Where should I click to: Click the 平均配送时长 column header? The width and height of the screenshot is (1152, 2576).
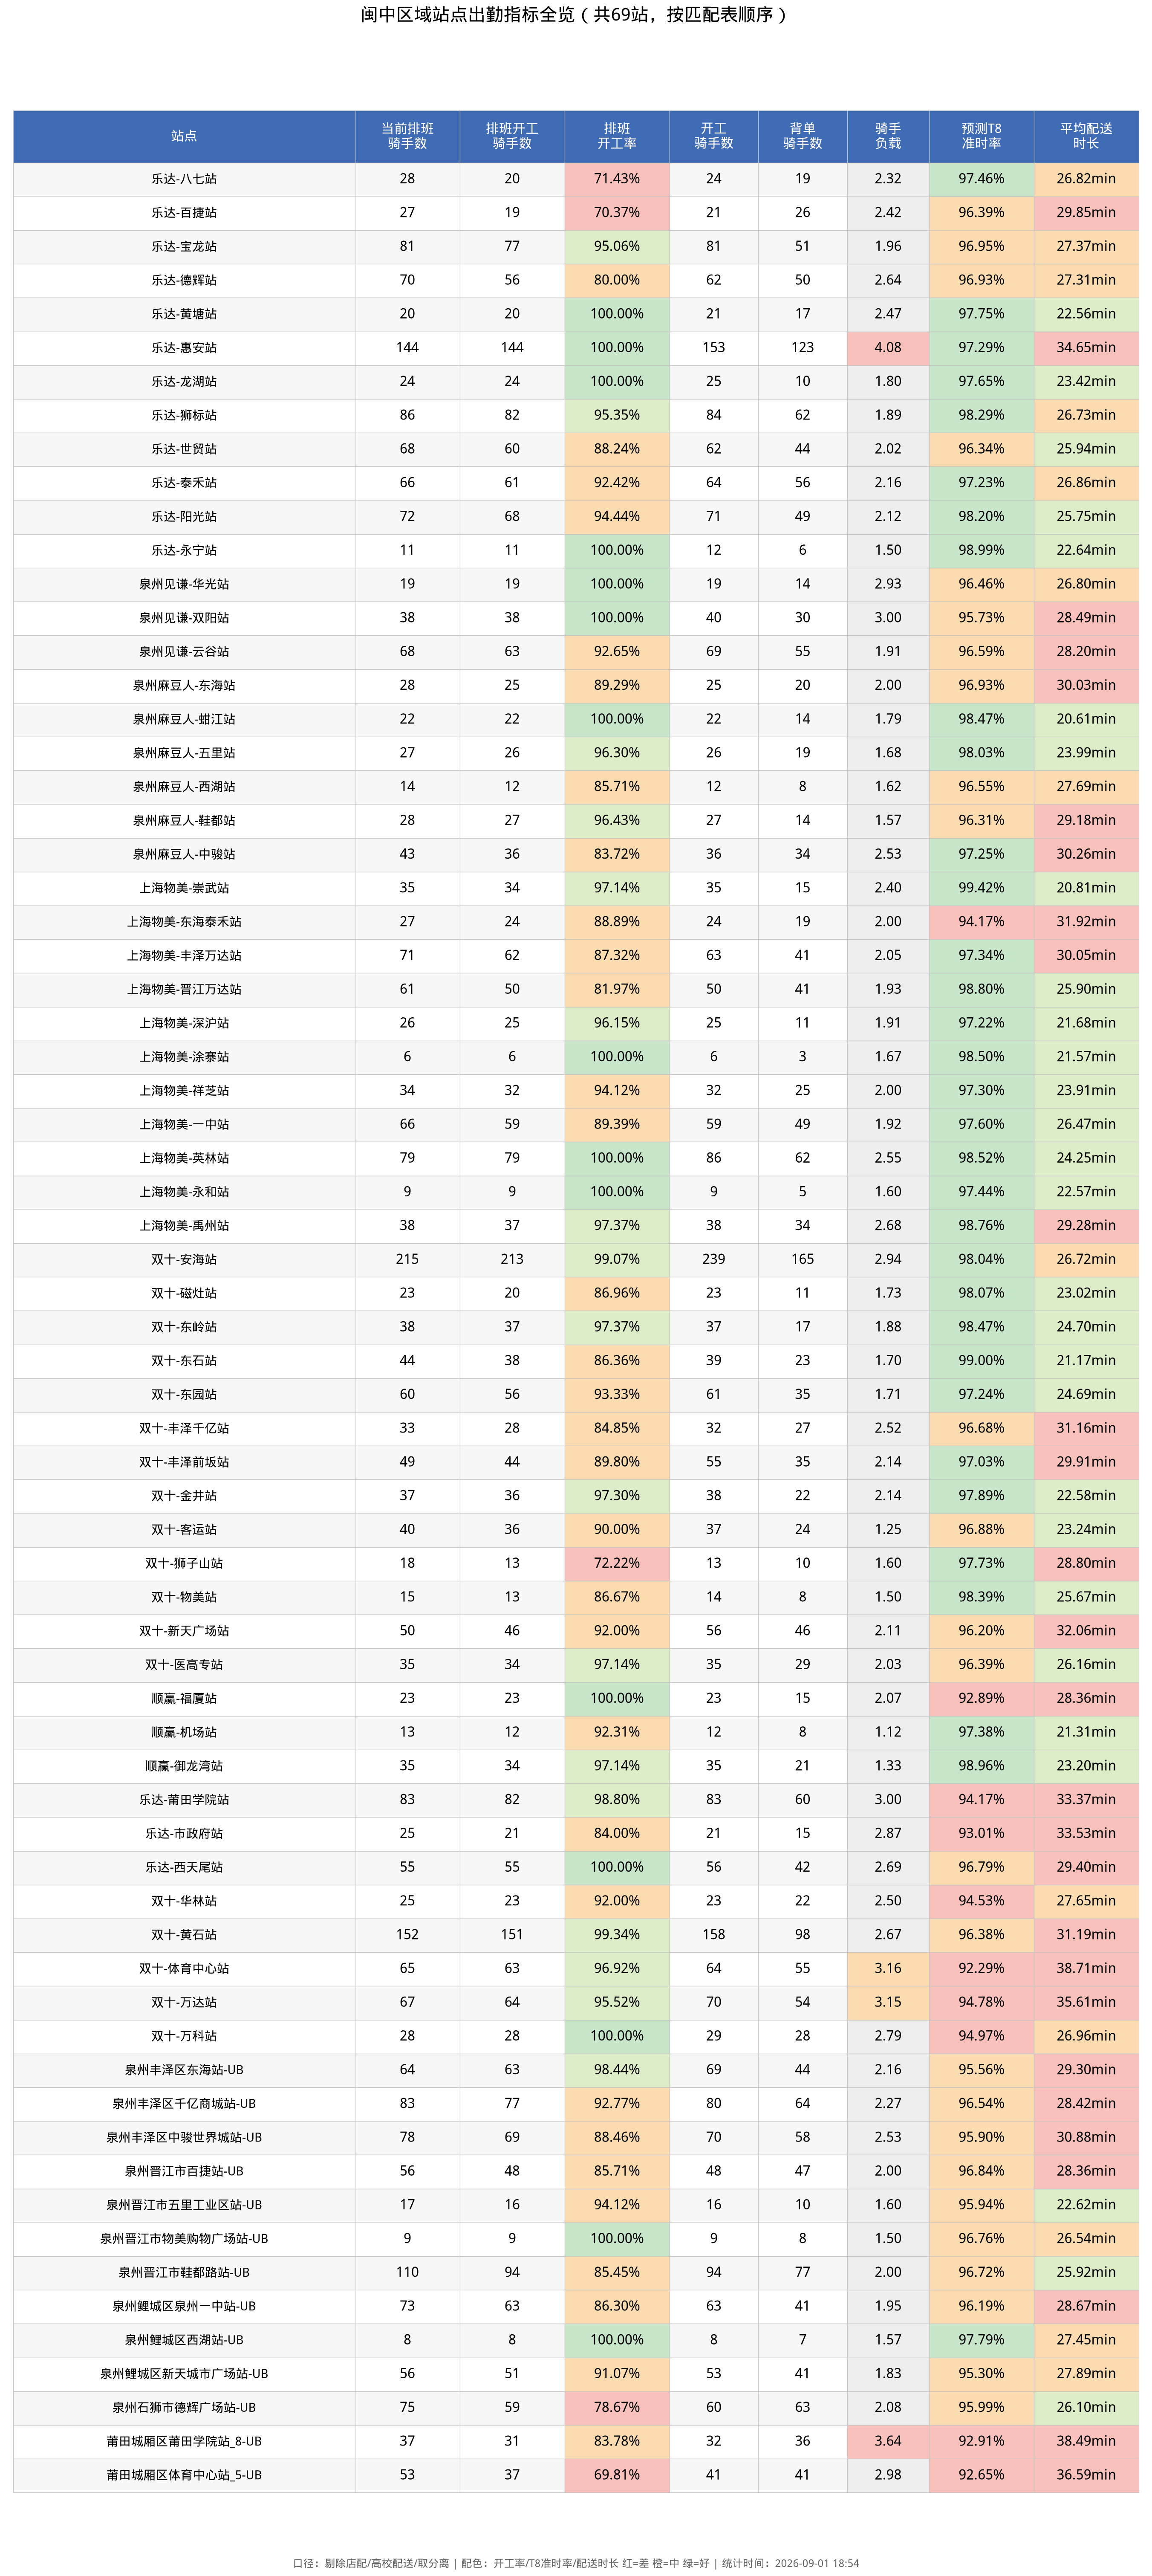point(1086,136)
